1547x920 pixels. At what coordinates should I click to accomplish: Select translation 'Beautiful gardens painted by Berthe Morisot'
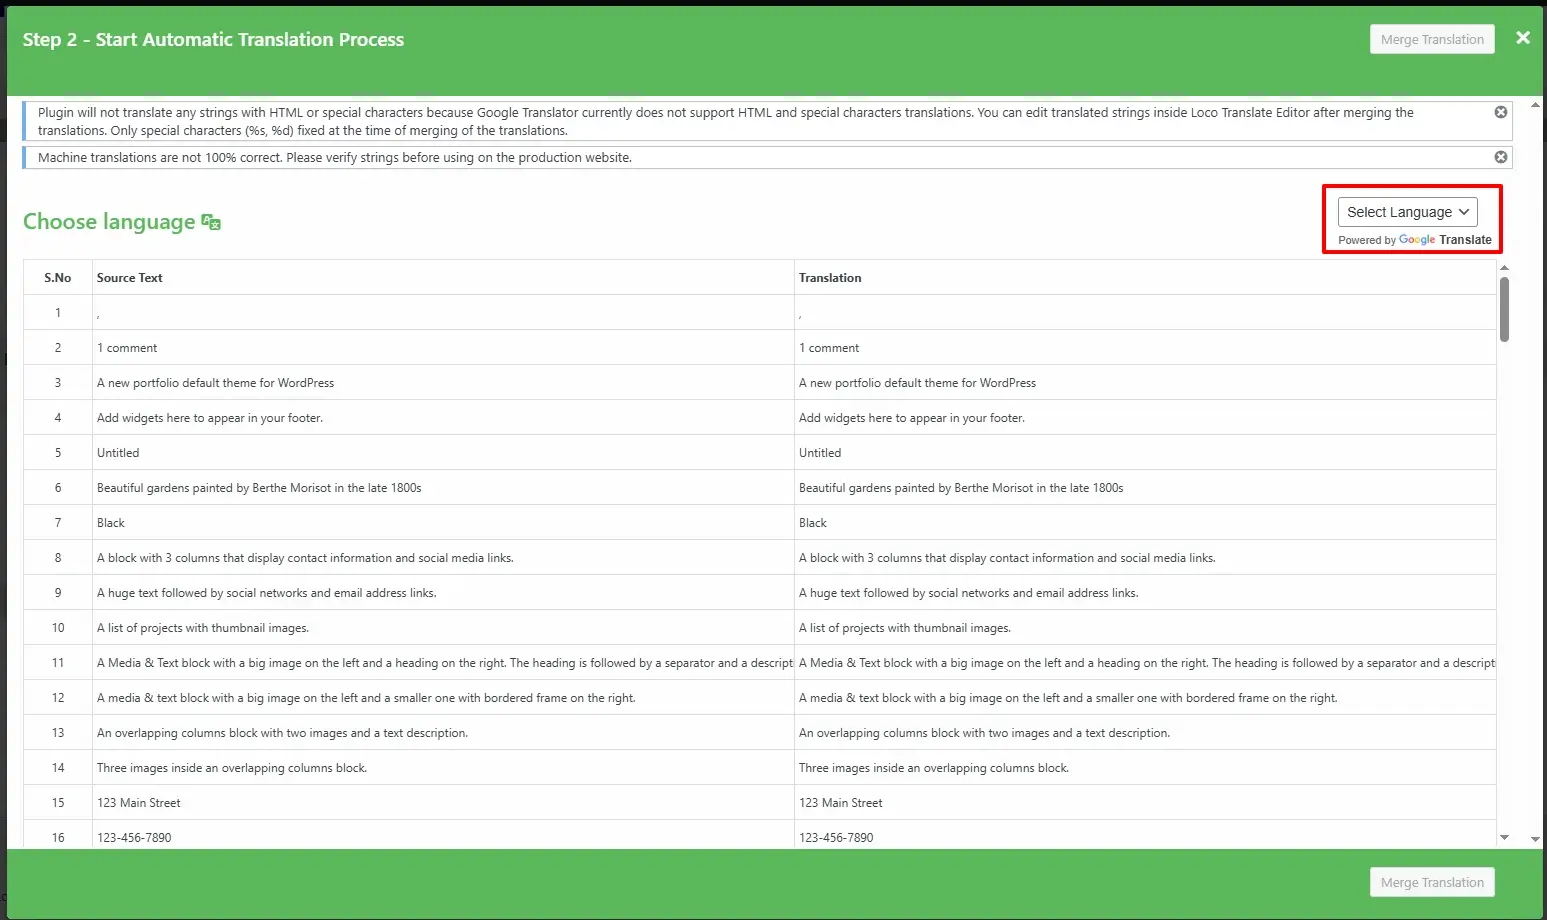[x=961, y=488]
